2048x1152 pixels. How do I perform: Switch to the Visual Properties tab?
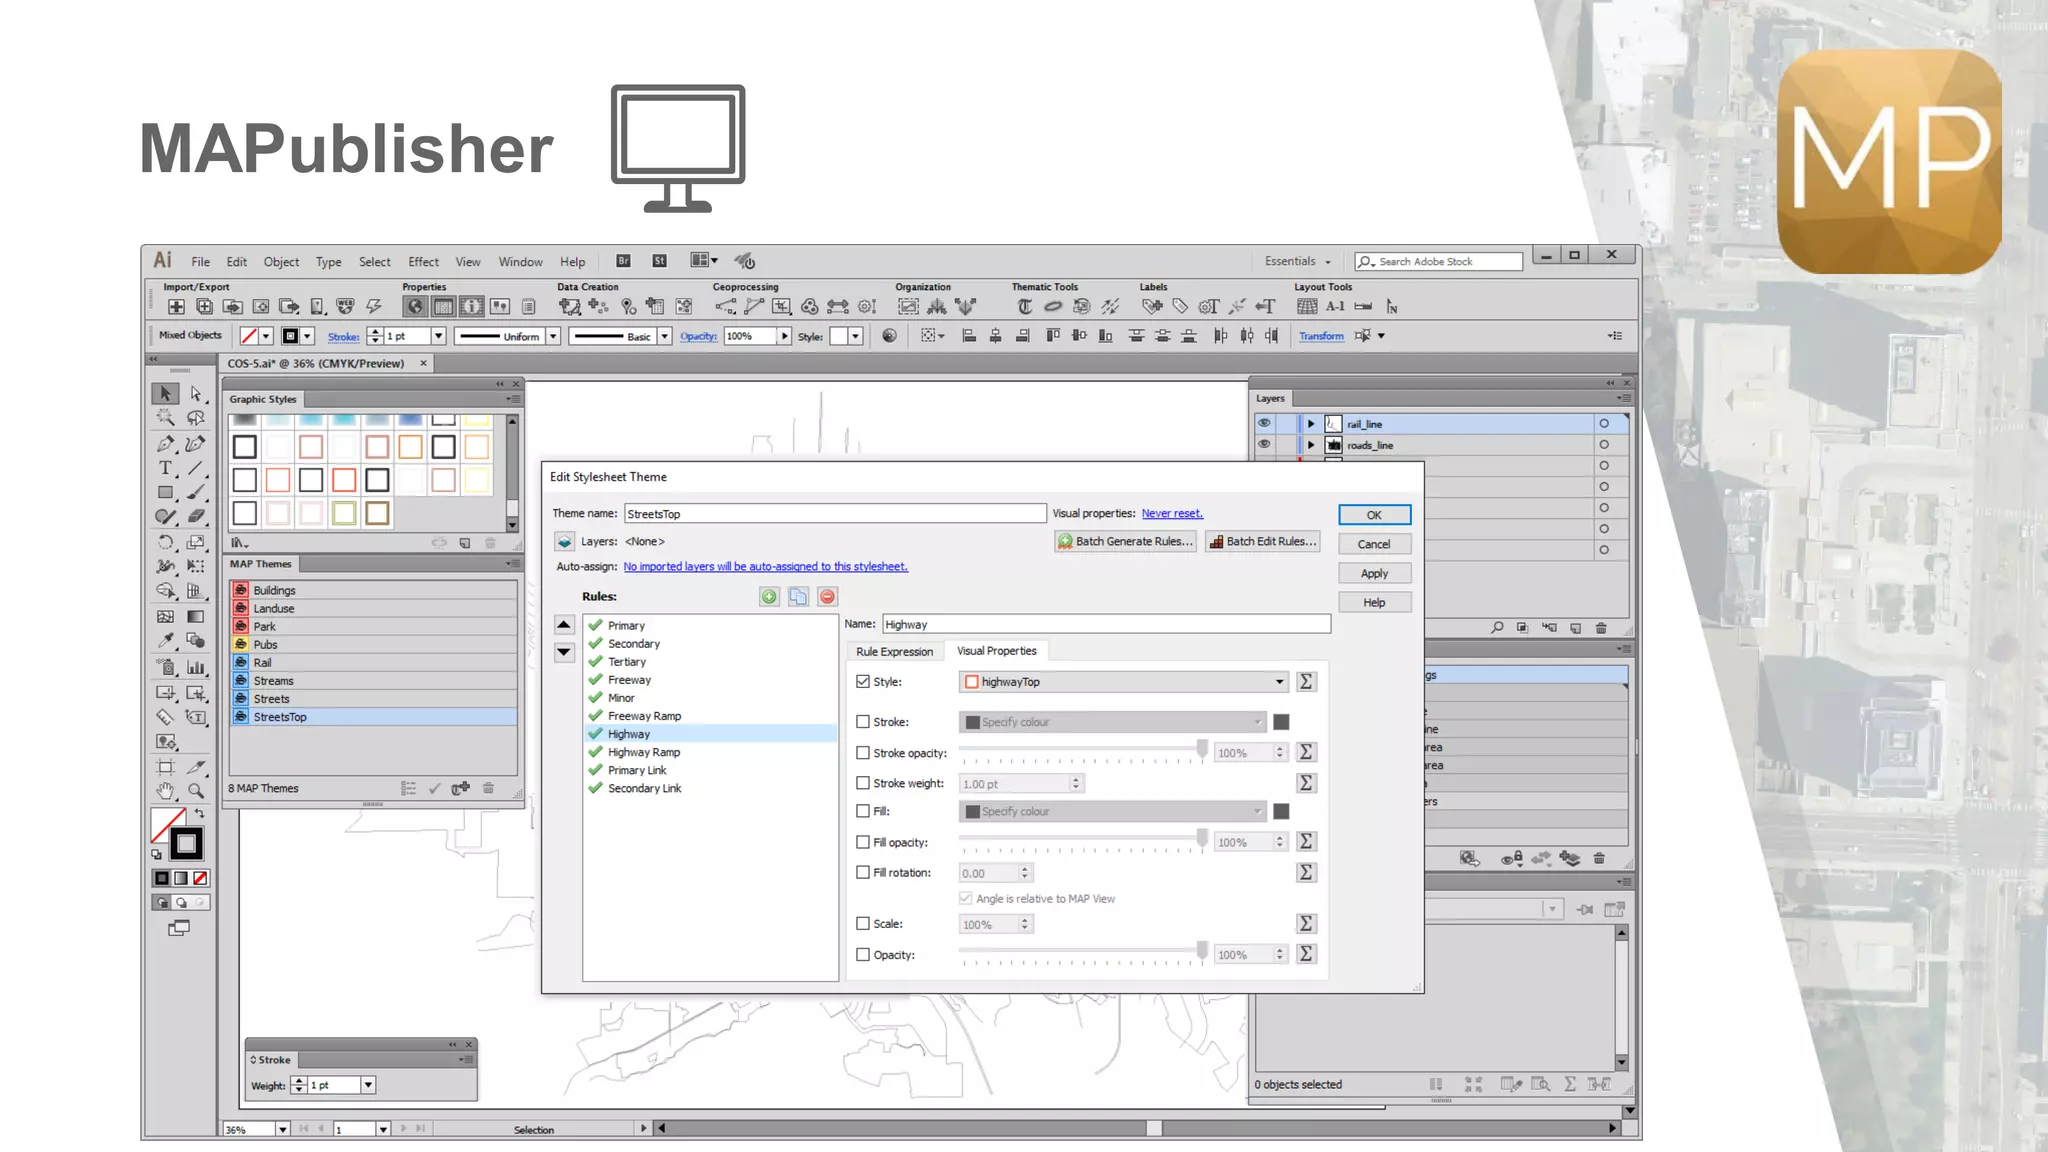pos(997,651)
